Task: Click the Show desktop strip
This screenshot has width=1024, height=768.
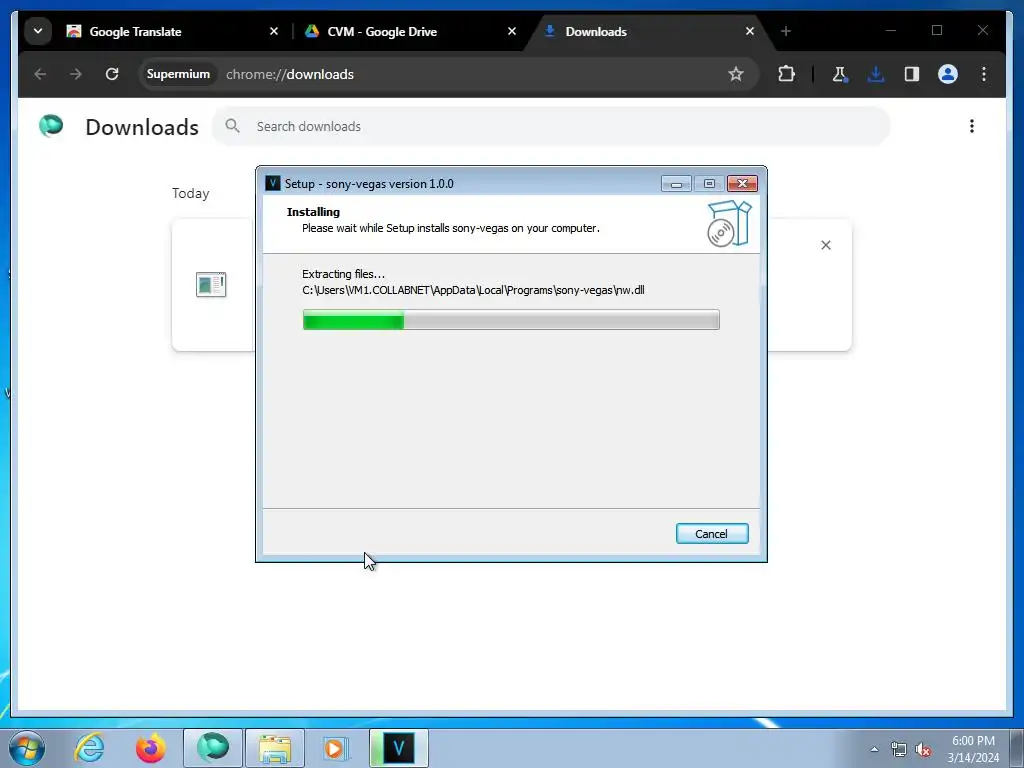Action: [1017, 748]
